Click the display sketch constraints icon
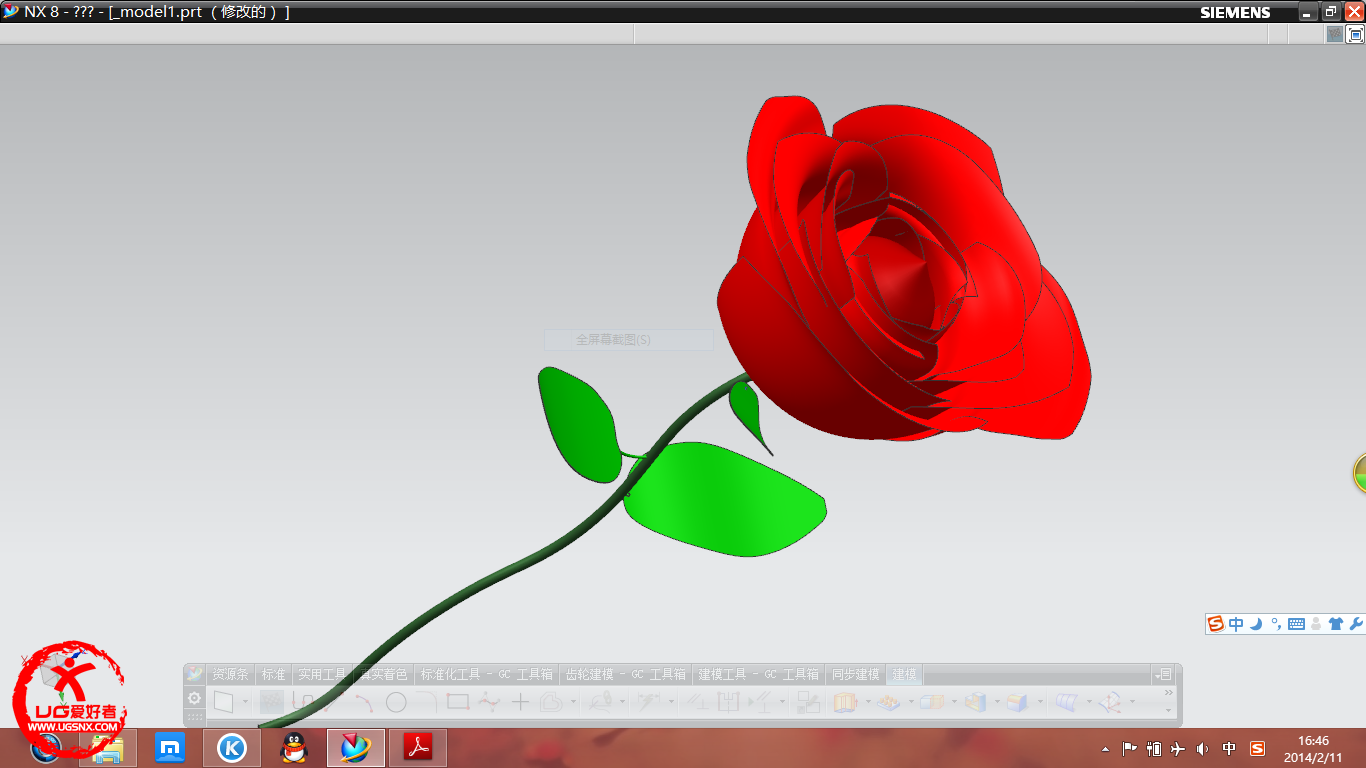The height and width of the screenshot is (768, 1366). coord(760,702)
